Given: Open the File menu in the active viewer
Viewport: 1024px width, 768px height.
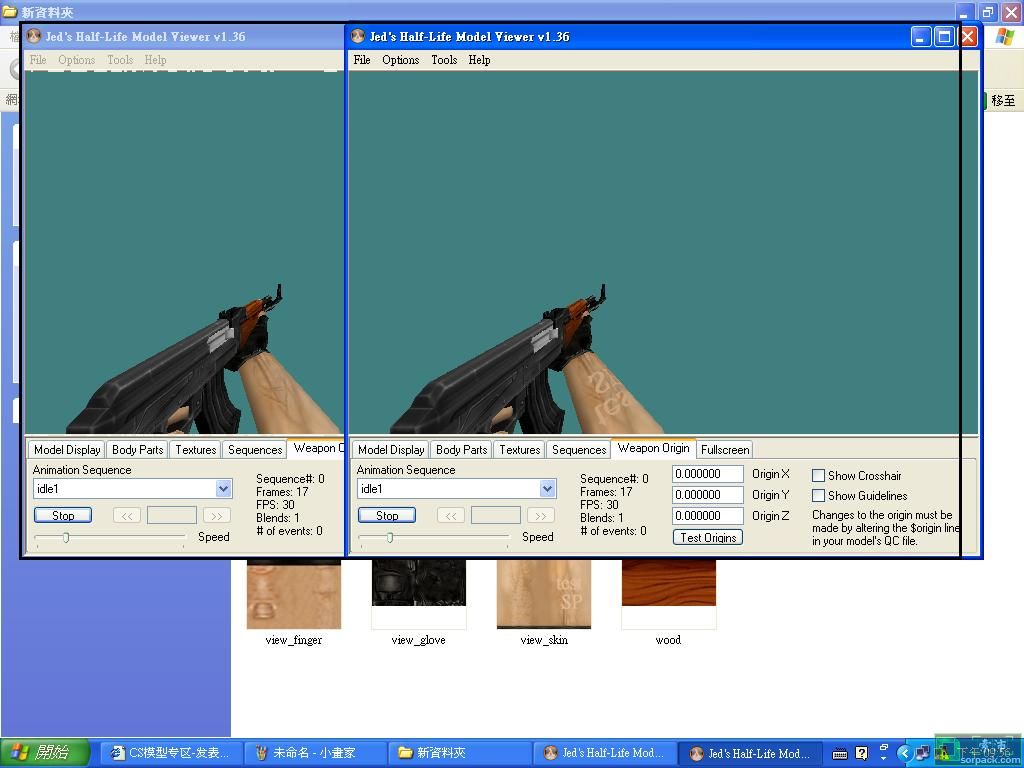Looking at the screenshot, I should point(362,60).
